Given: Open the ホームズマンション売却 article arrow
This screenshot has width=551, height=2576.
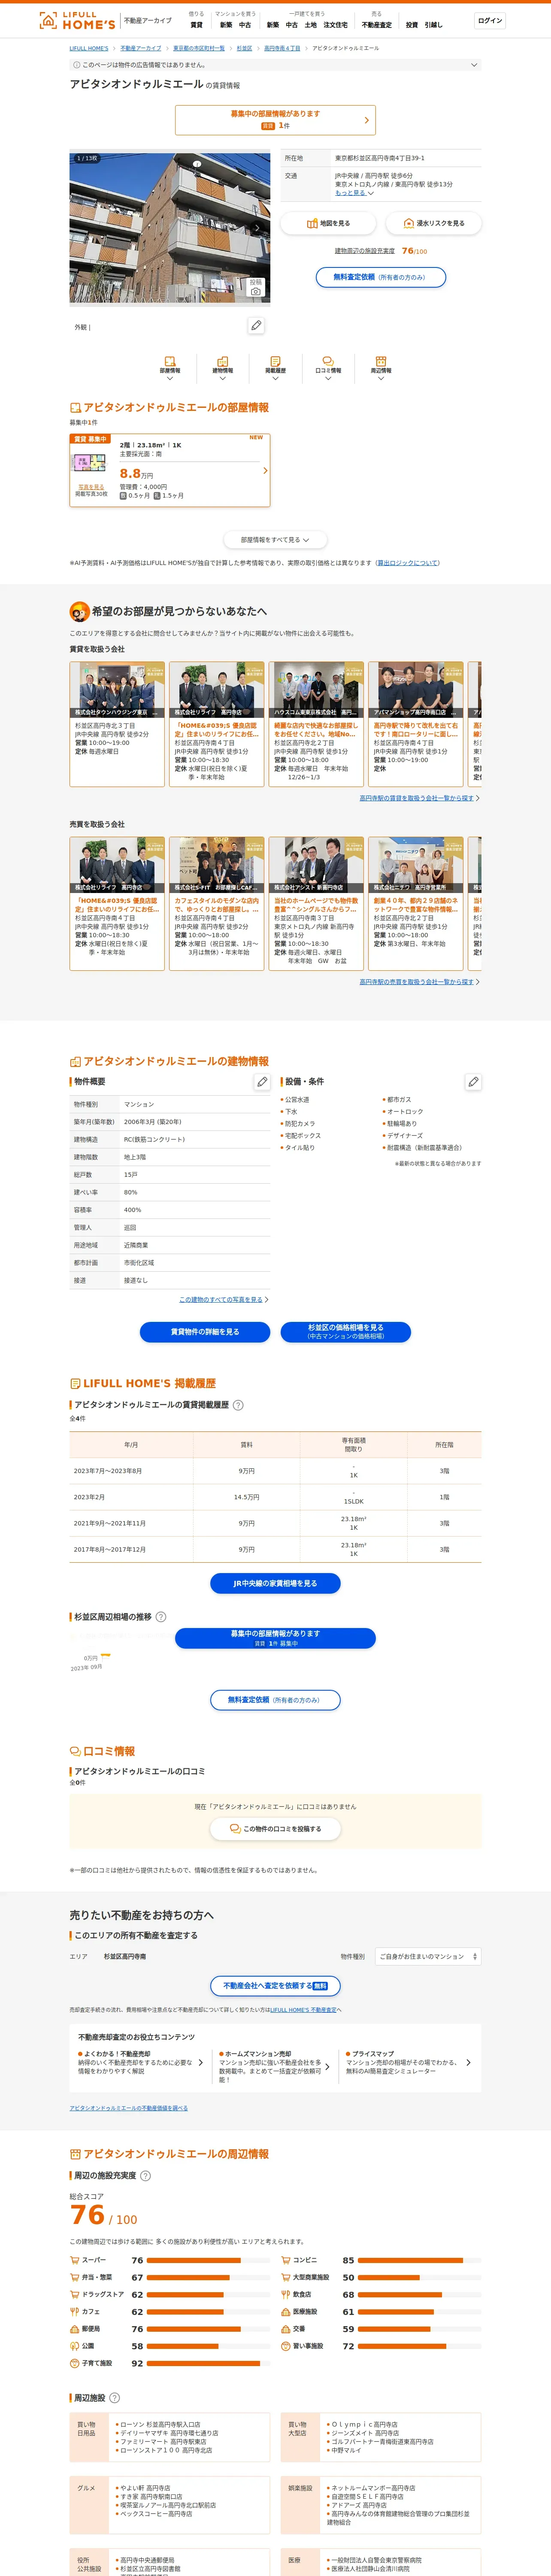Looking at the screenshot, I should click(327, 2066).
